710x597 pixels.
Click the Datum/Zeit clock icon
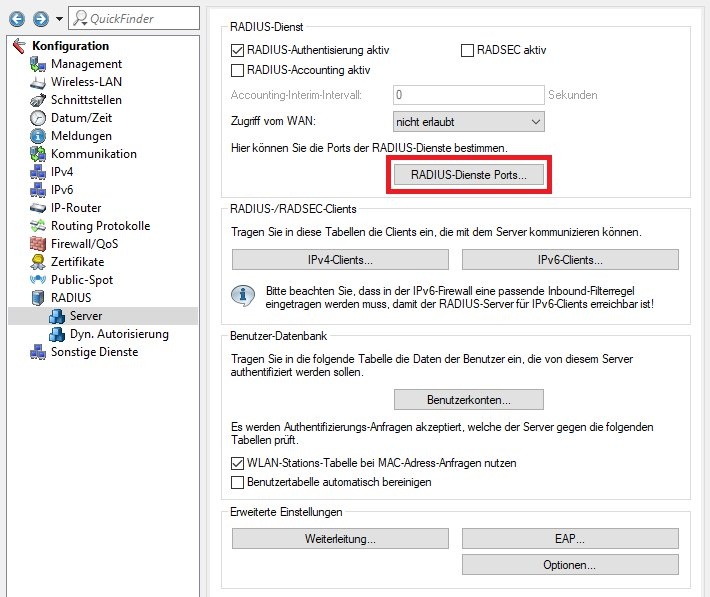click(38, 118)
